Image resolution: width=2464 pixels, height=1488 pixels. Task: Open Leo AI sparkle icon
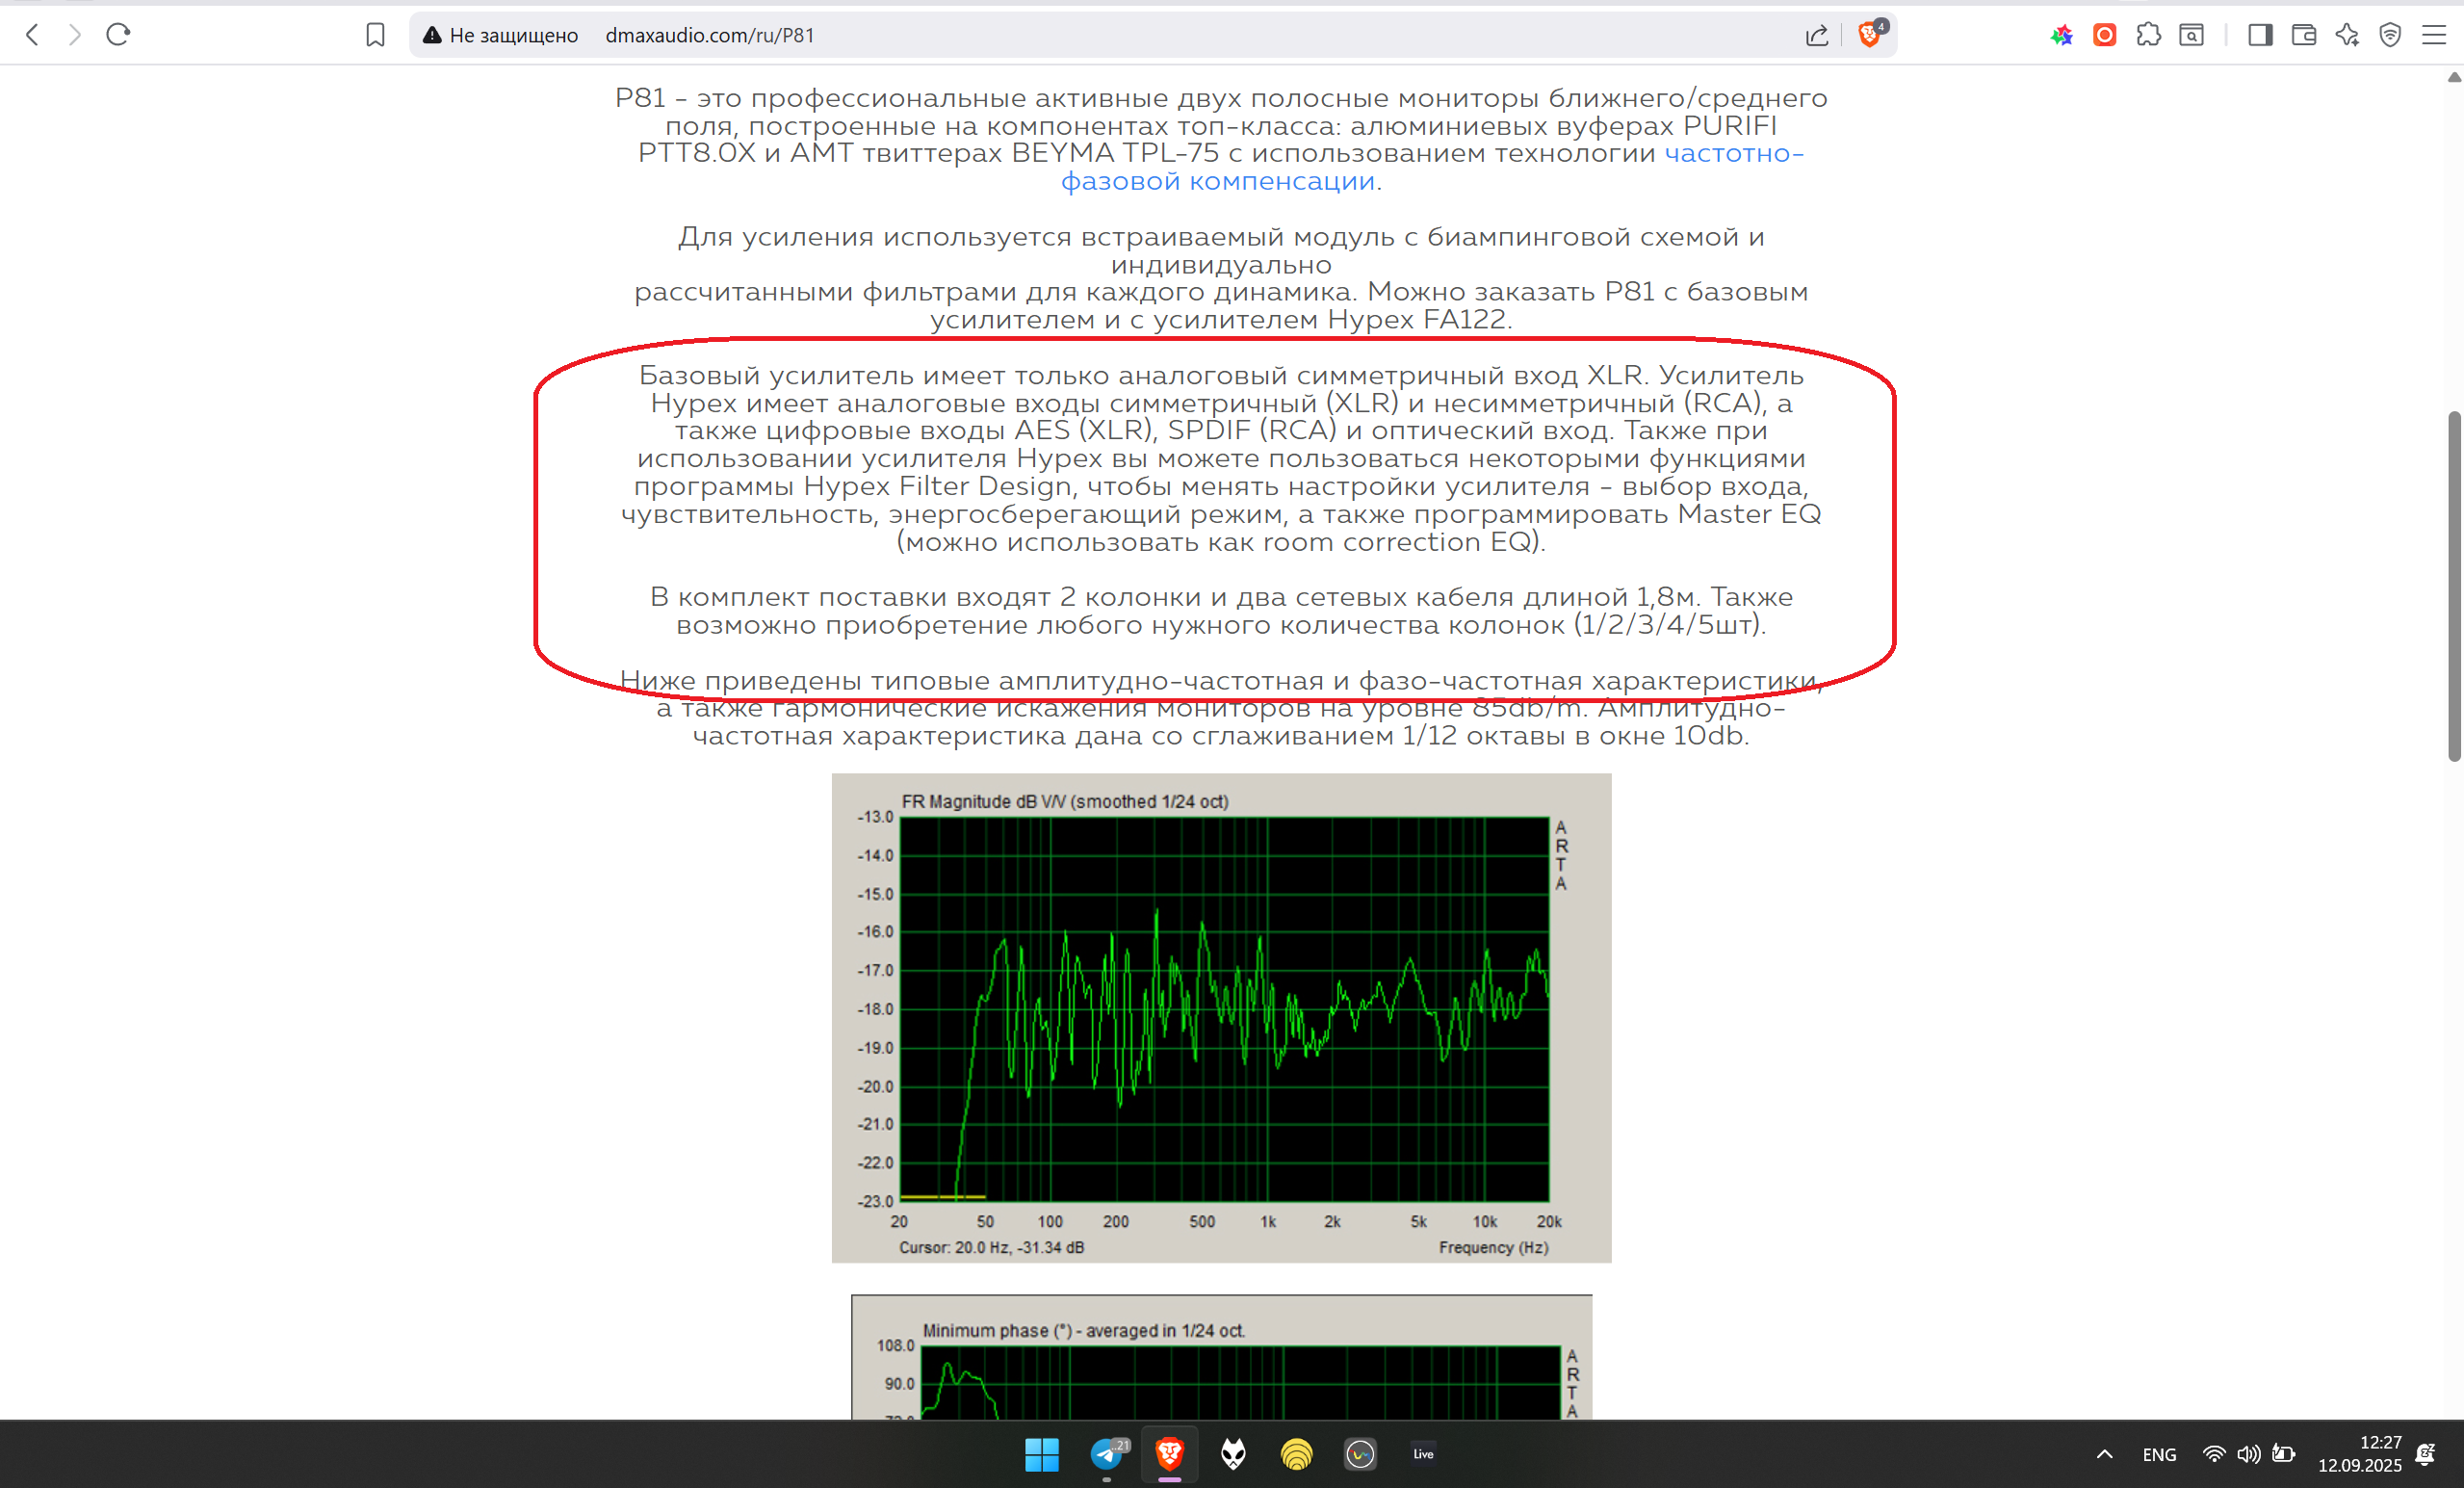pyautogui.click(x=2347, y=35)
